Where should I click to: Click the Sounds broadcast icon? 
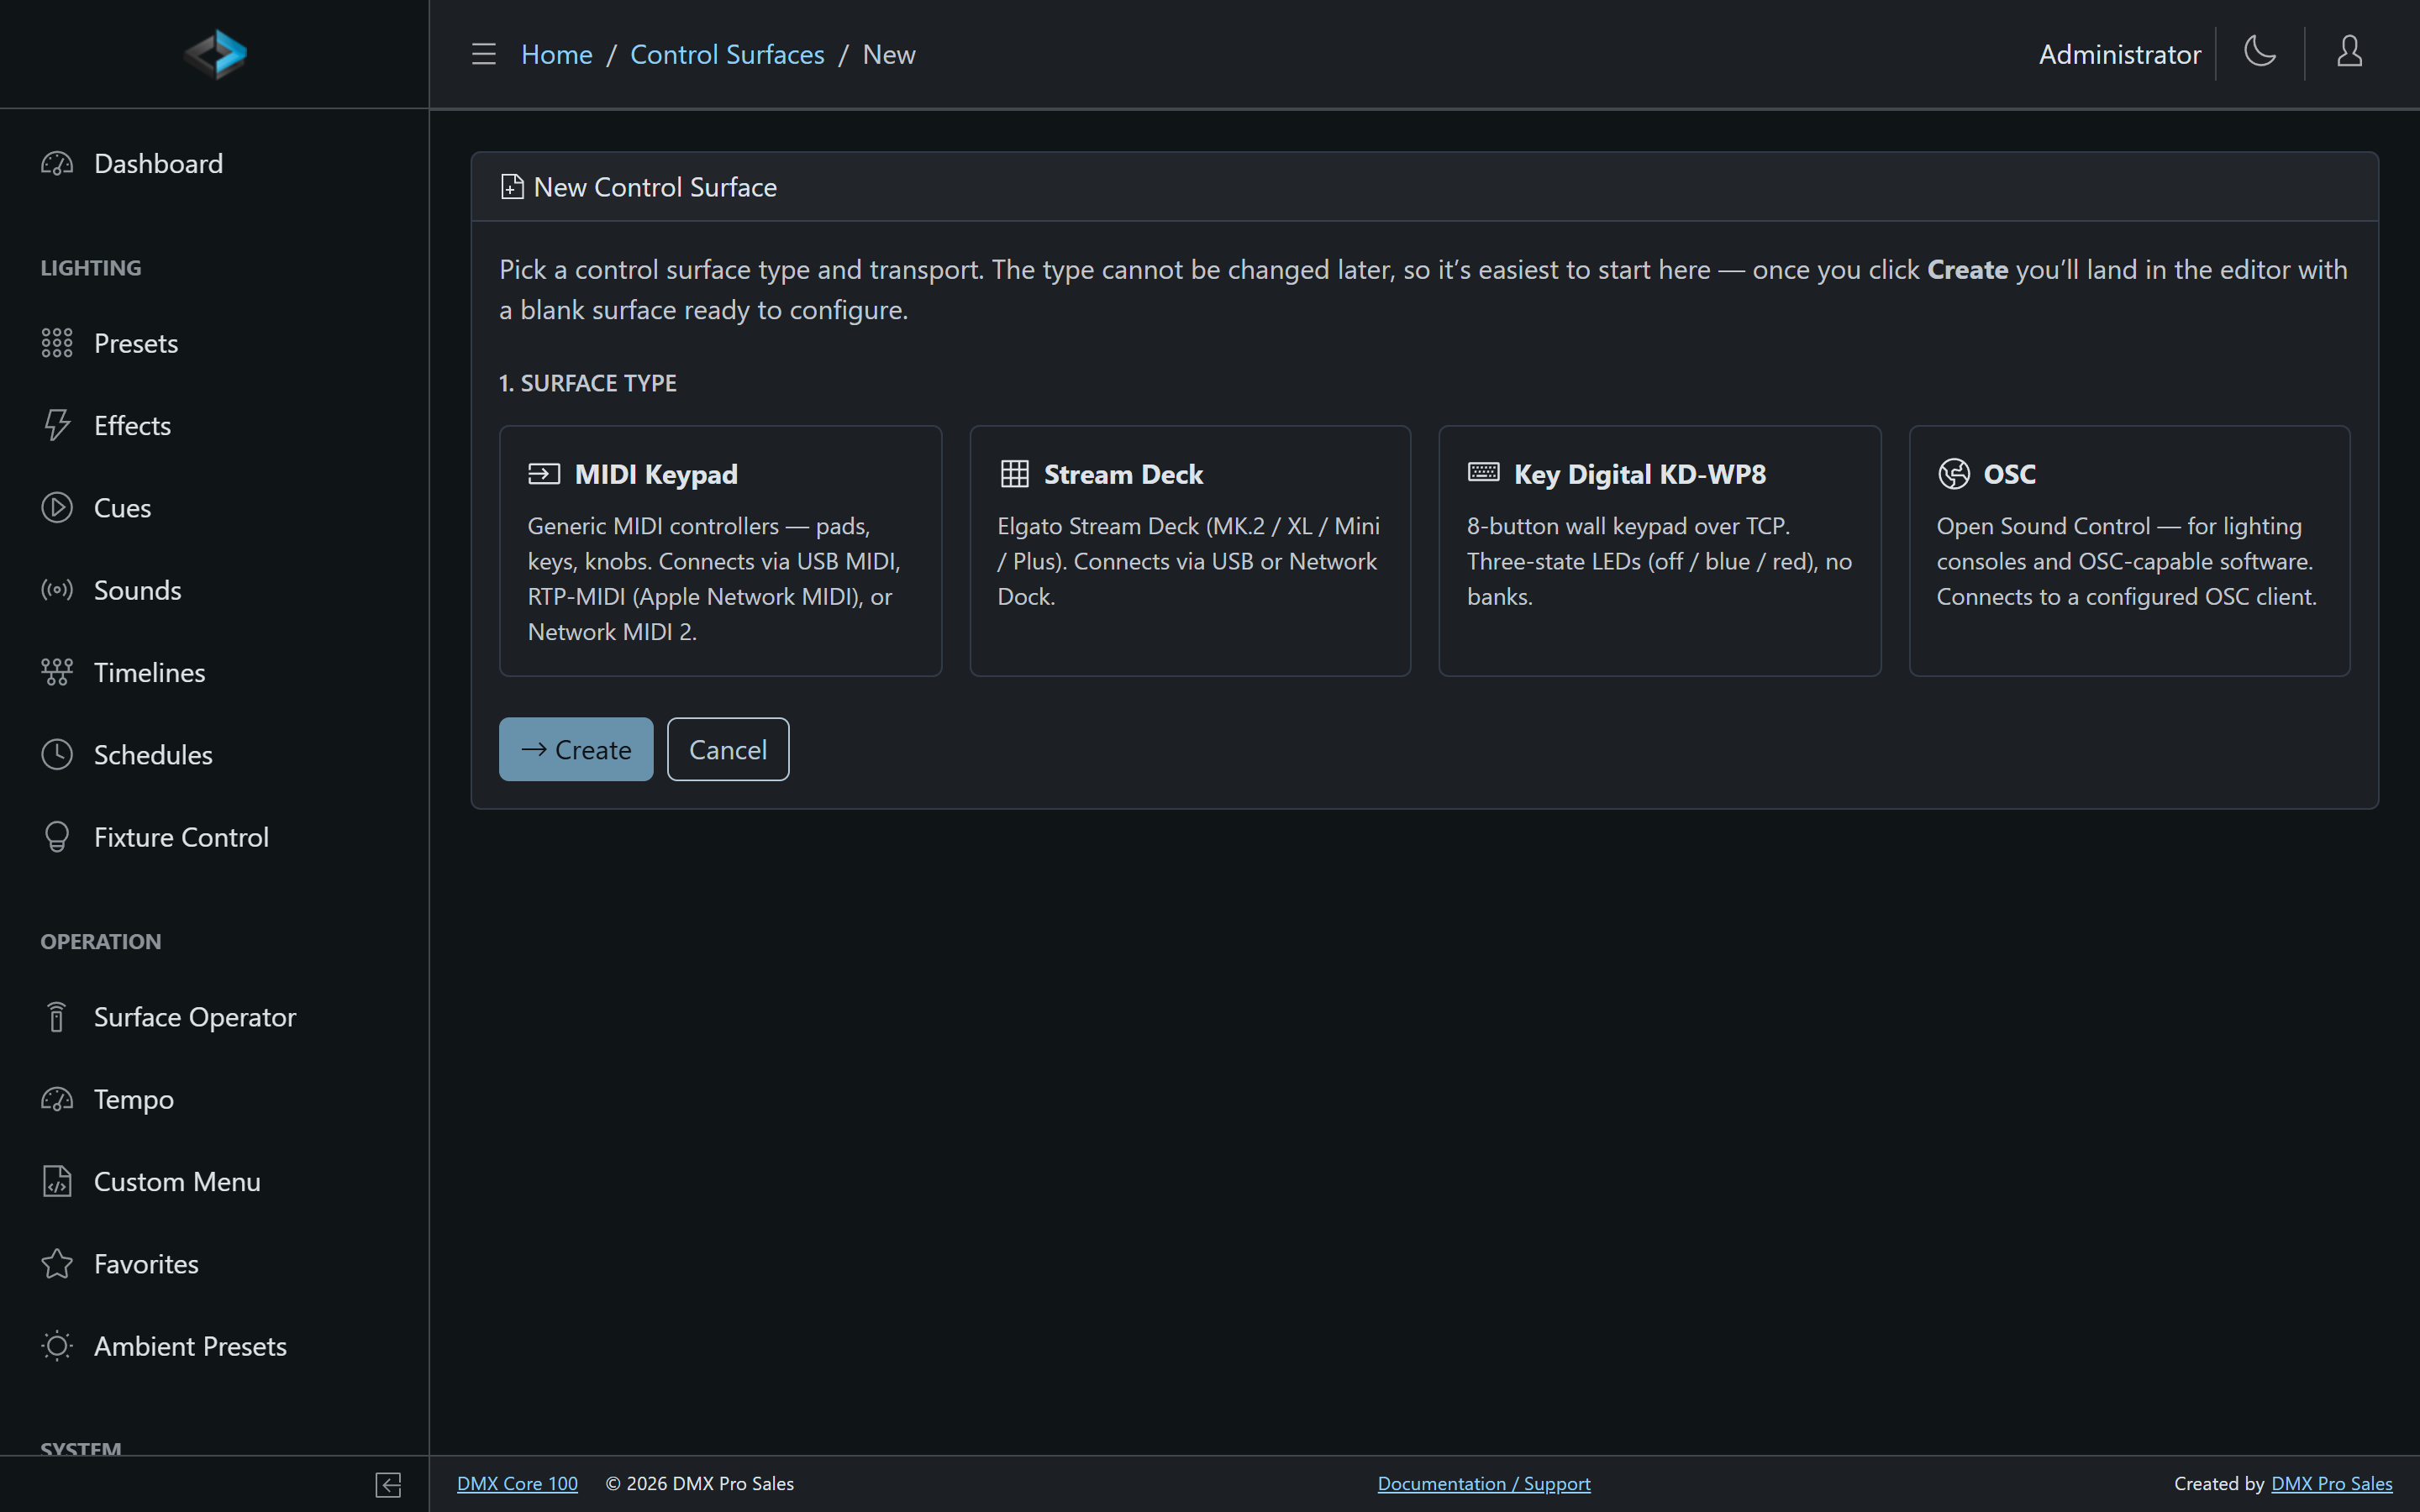tap(57, 590)
